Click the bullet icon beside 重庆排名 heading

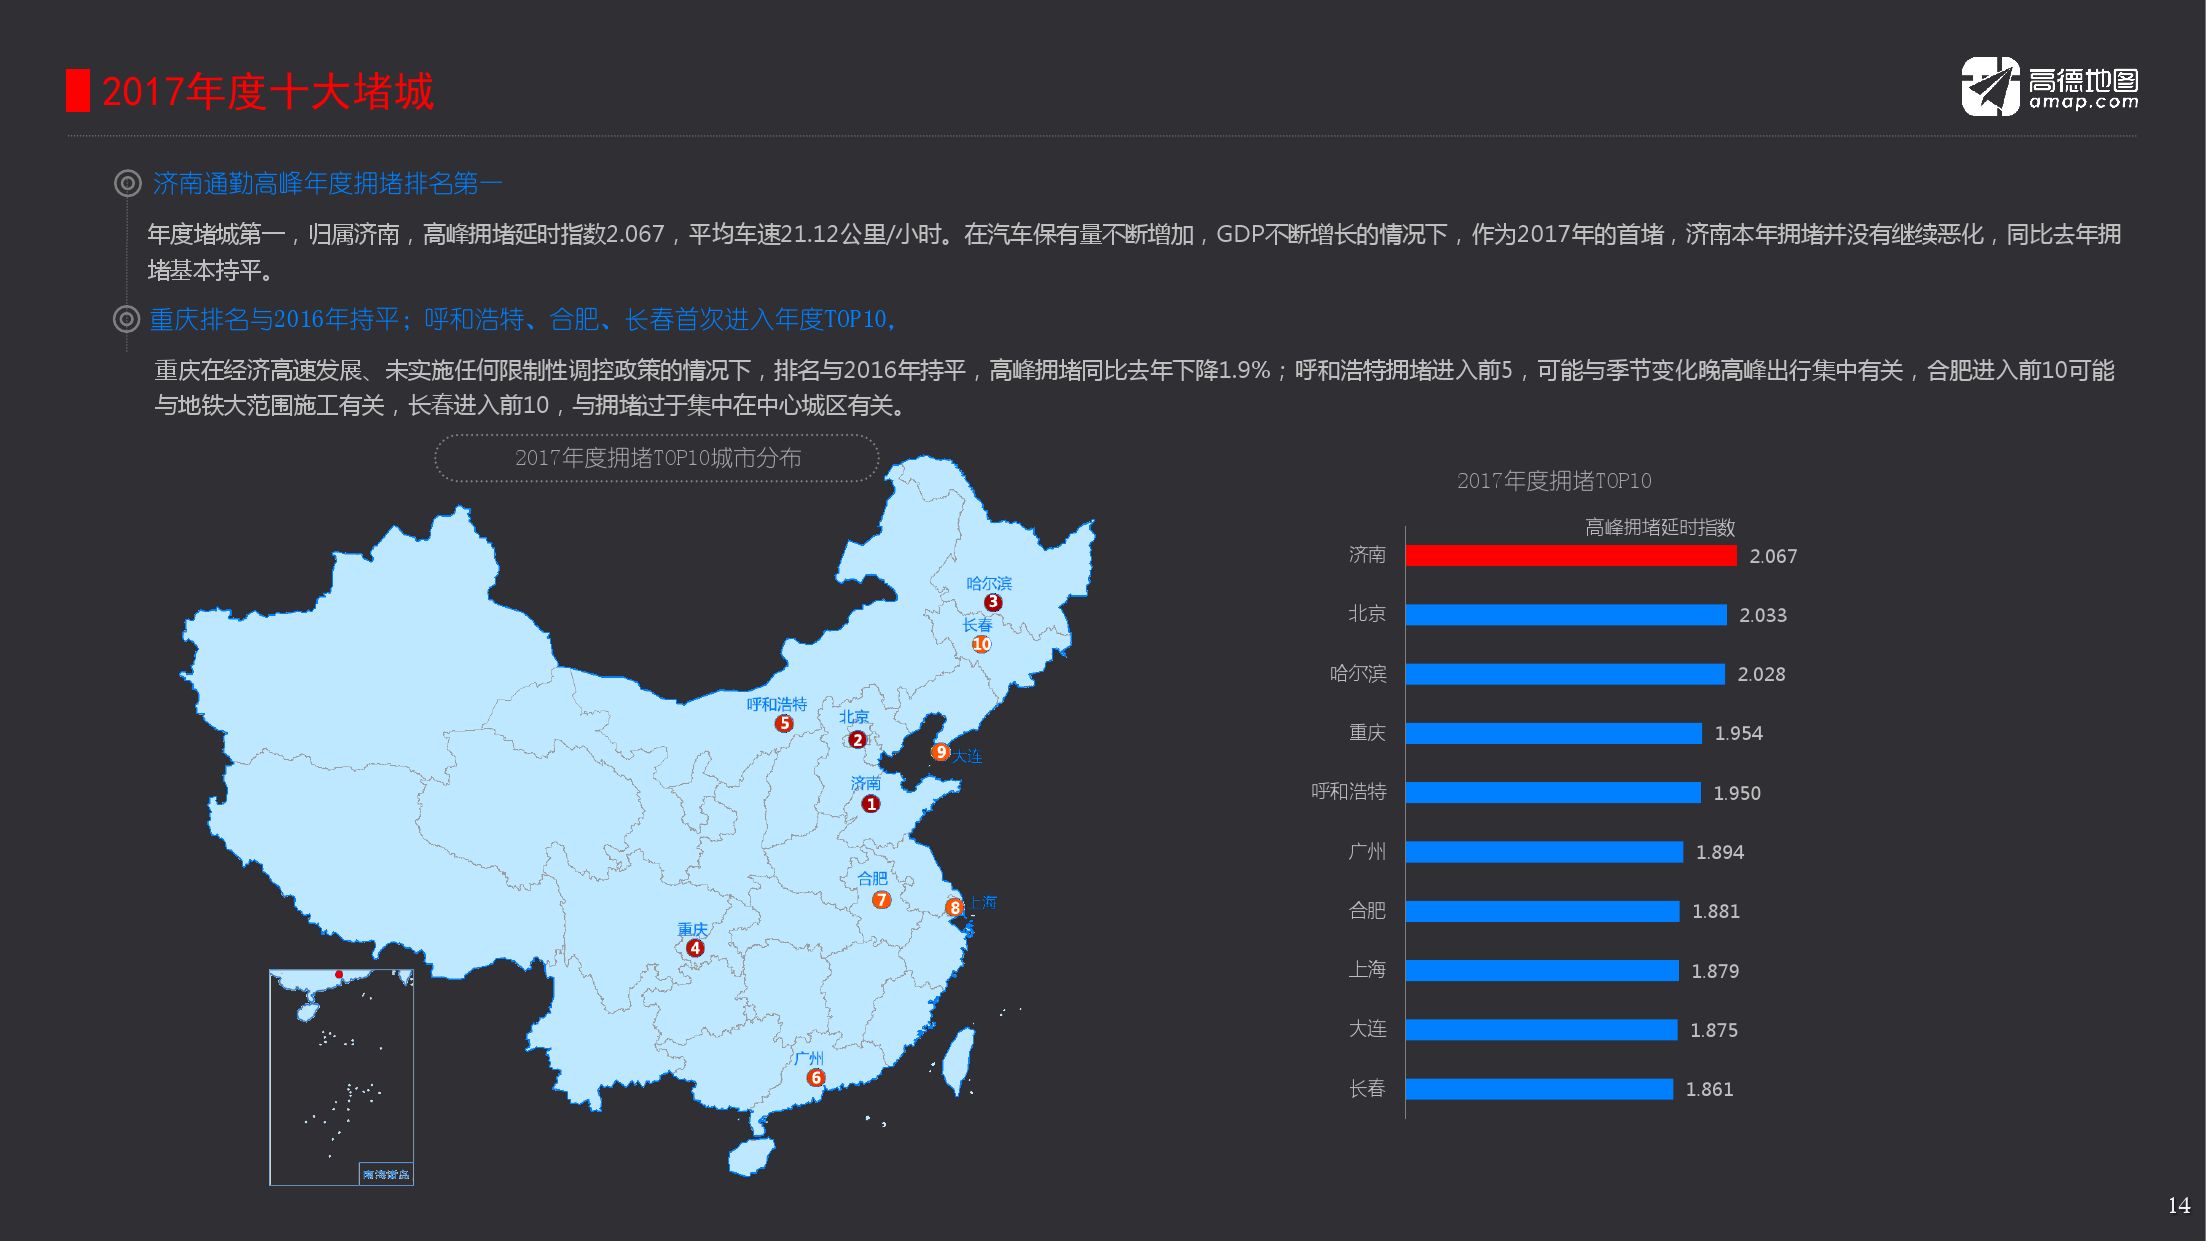pyautogui.click(x=126, y=319)
